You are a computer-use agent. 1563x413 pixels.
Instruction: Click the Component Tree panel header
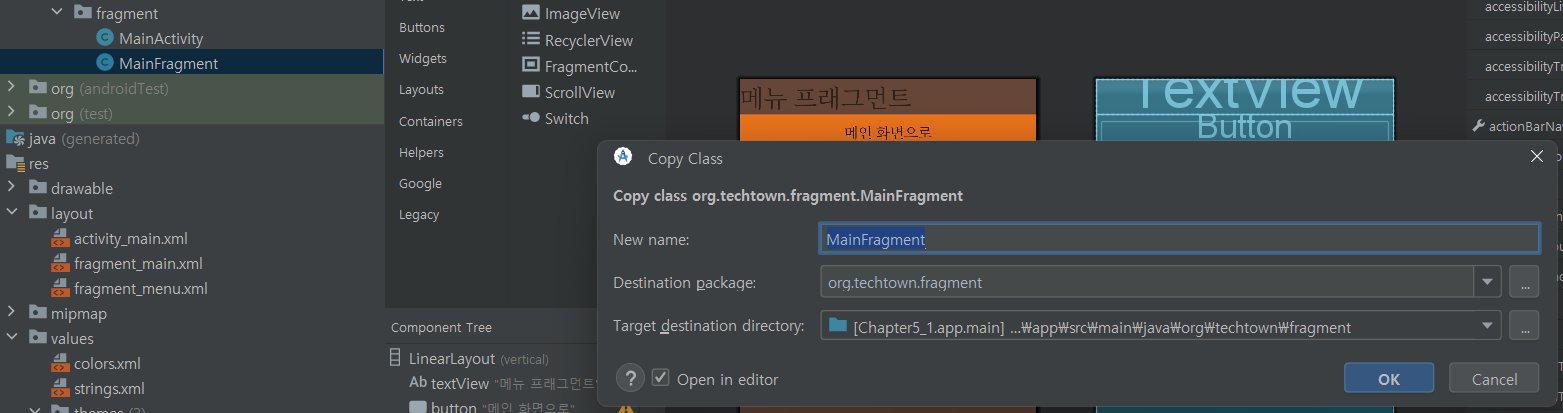[441, 327]
